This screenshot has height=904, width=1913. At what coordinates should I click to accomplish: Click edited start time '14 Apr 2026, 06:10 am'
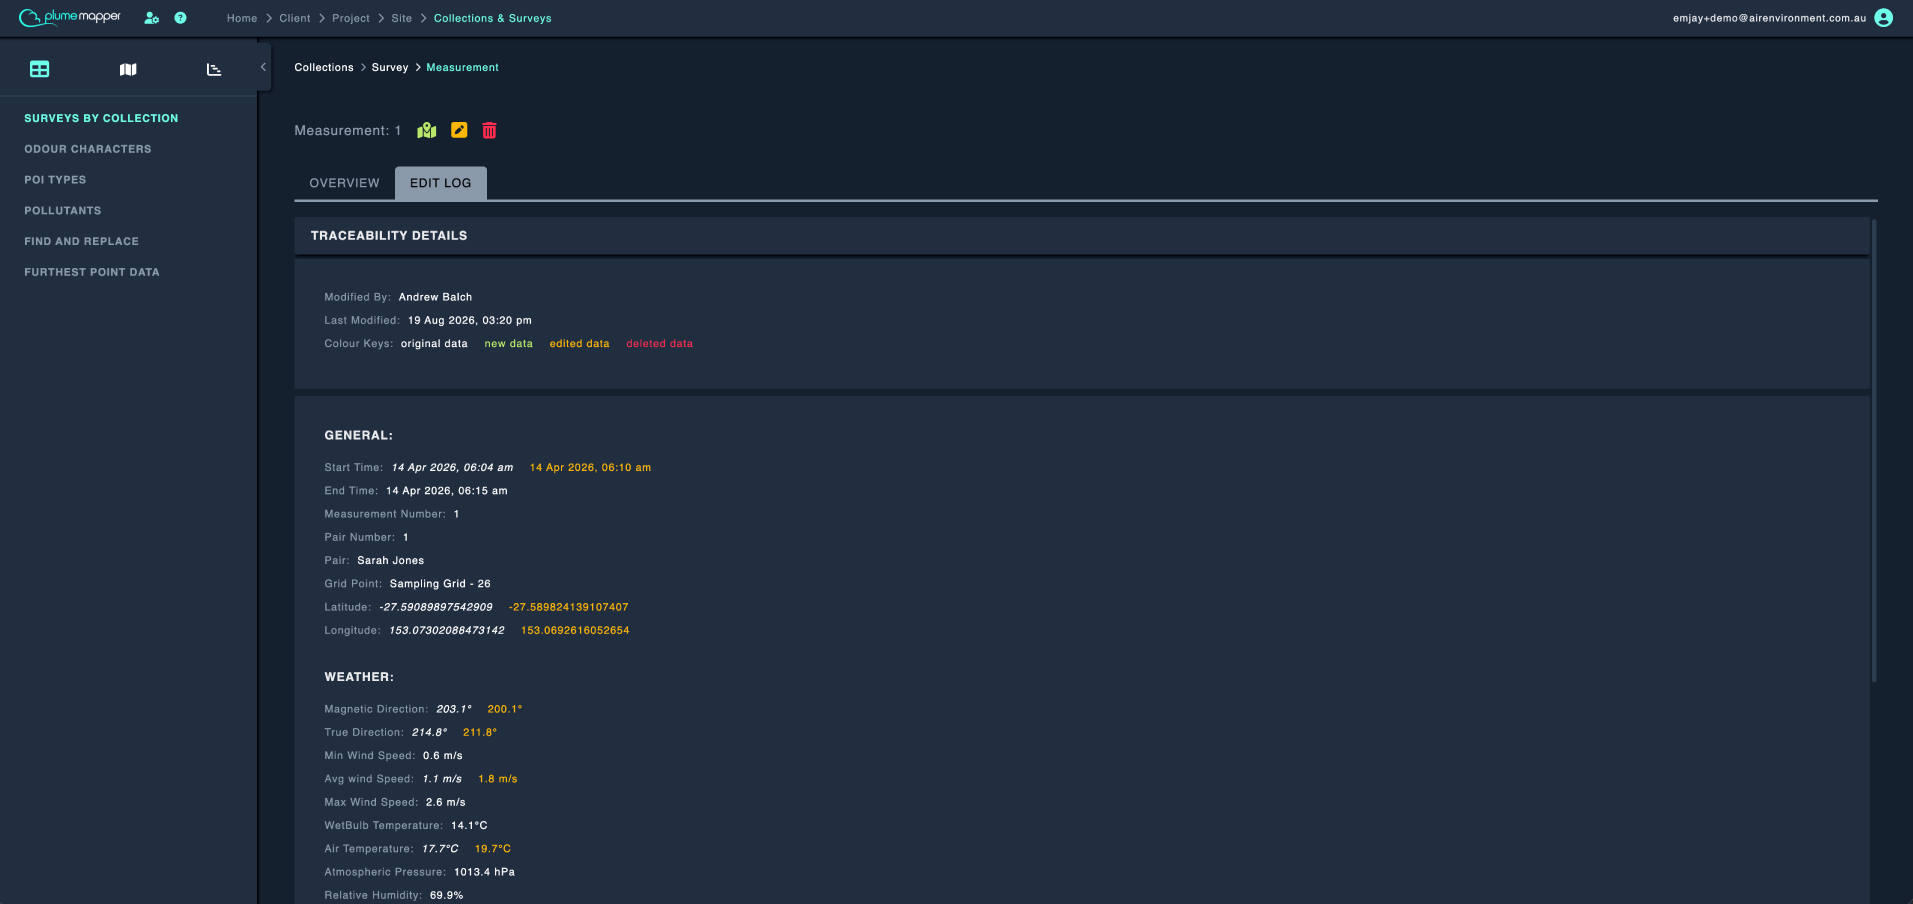pos(590,467)
